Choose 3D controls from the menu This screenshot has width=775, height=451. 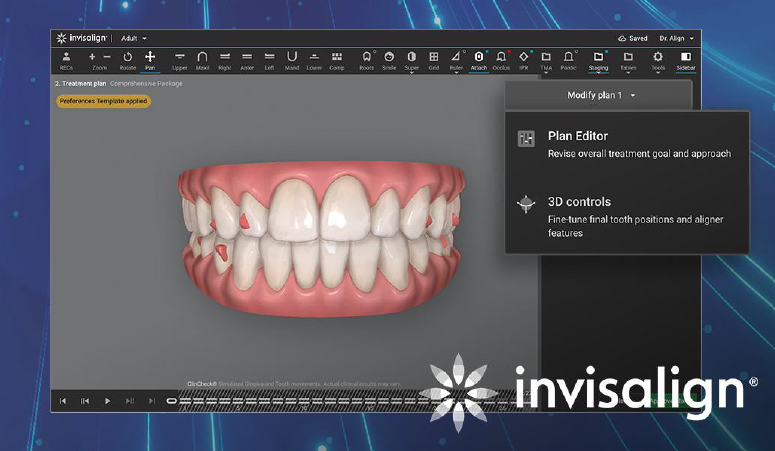coord(627,217)
